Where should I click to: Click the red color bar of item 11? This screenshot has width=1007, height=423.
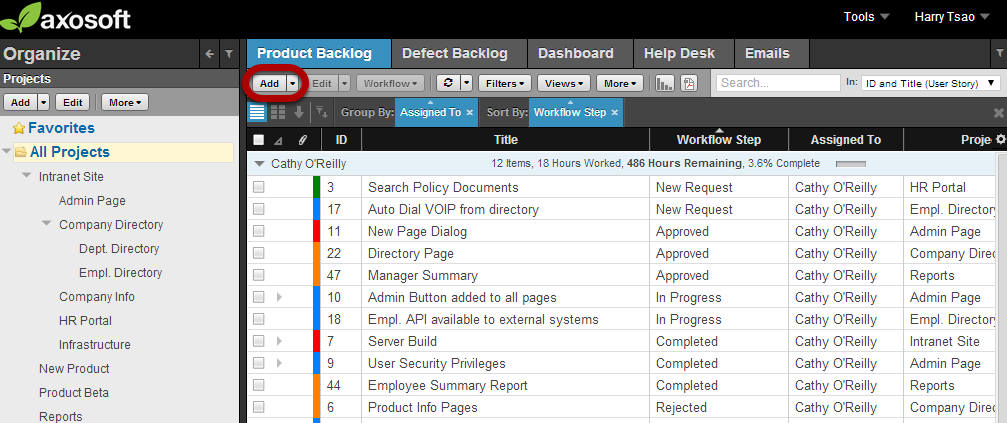click(316, 231)
